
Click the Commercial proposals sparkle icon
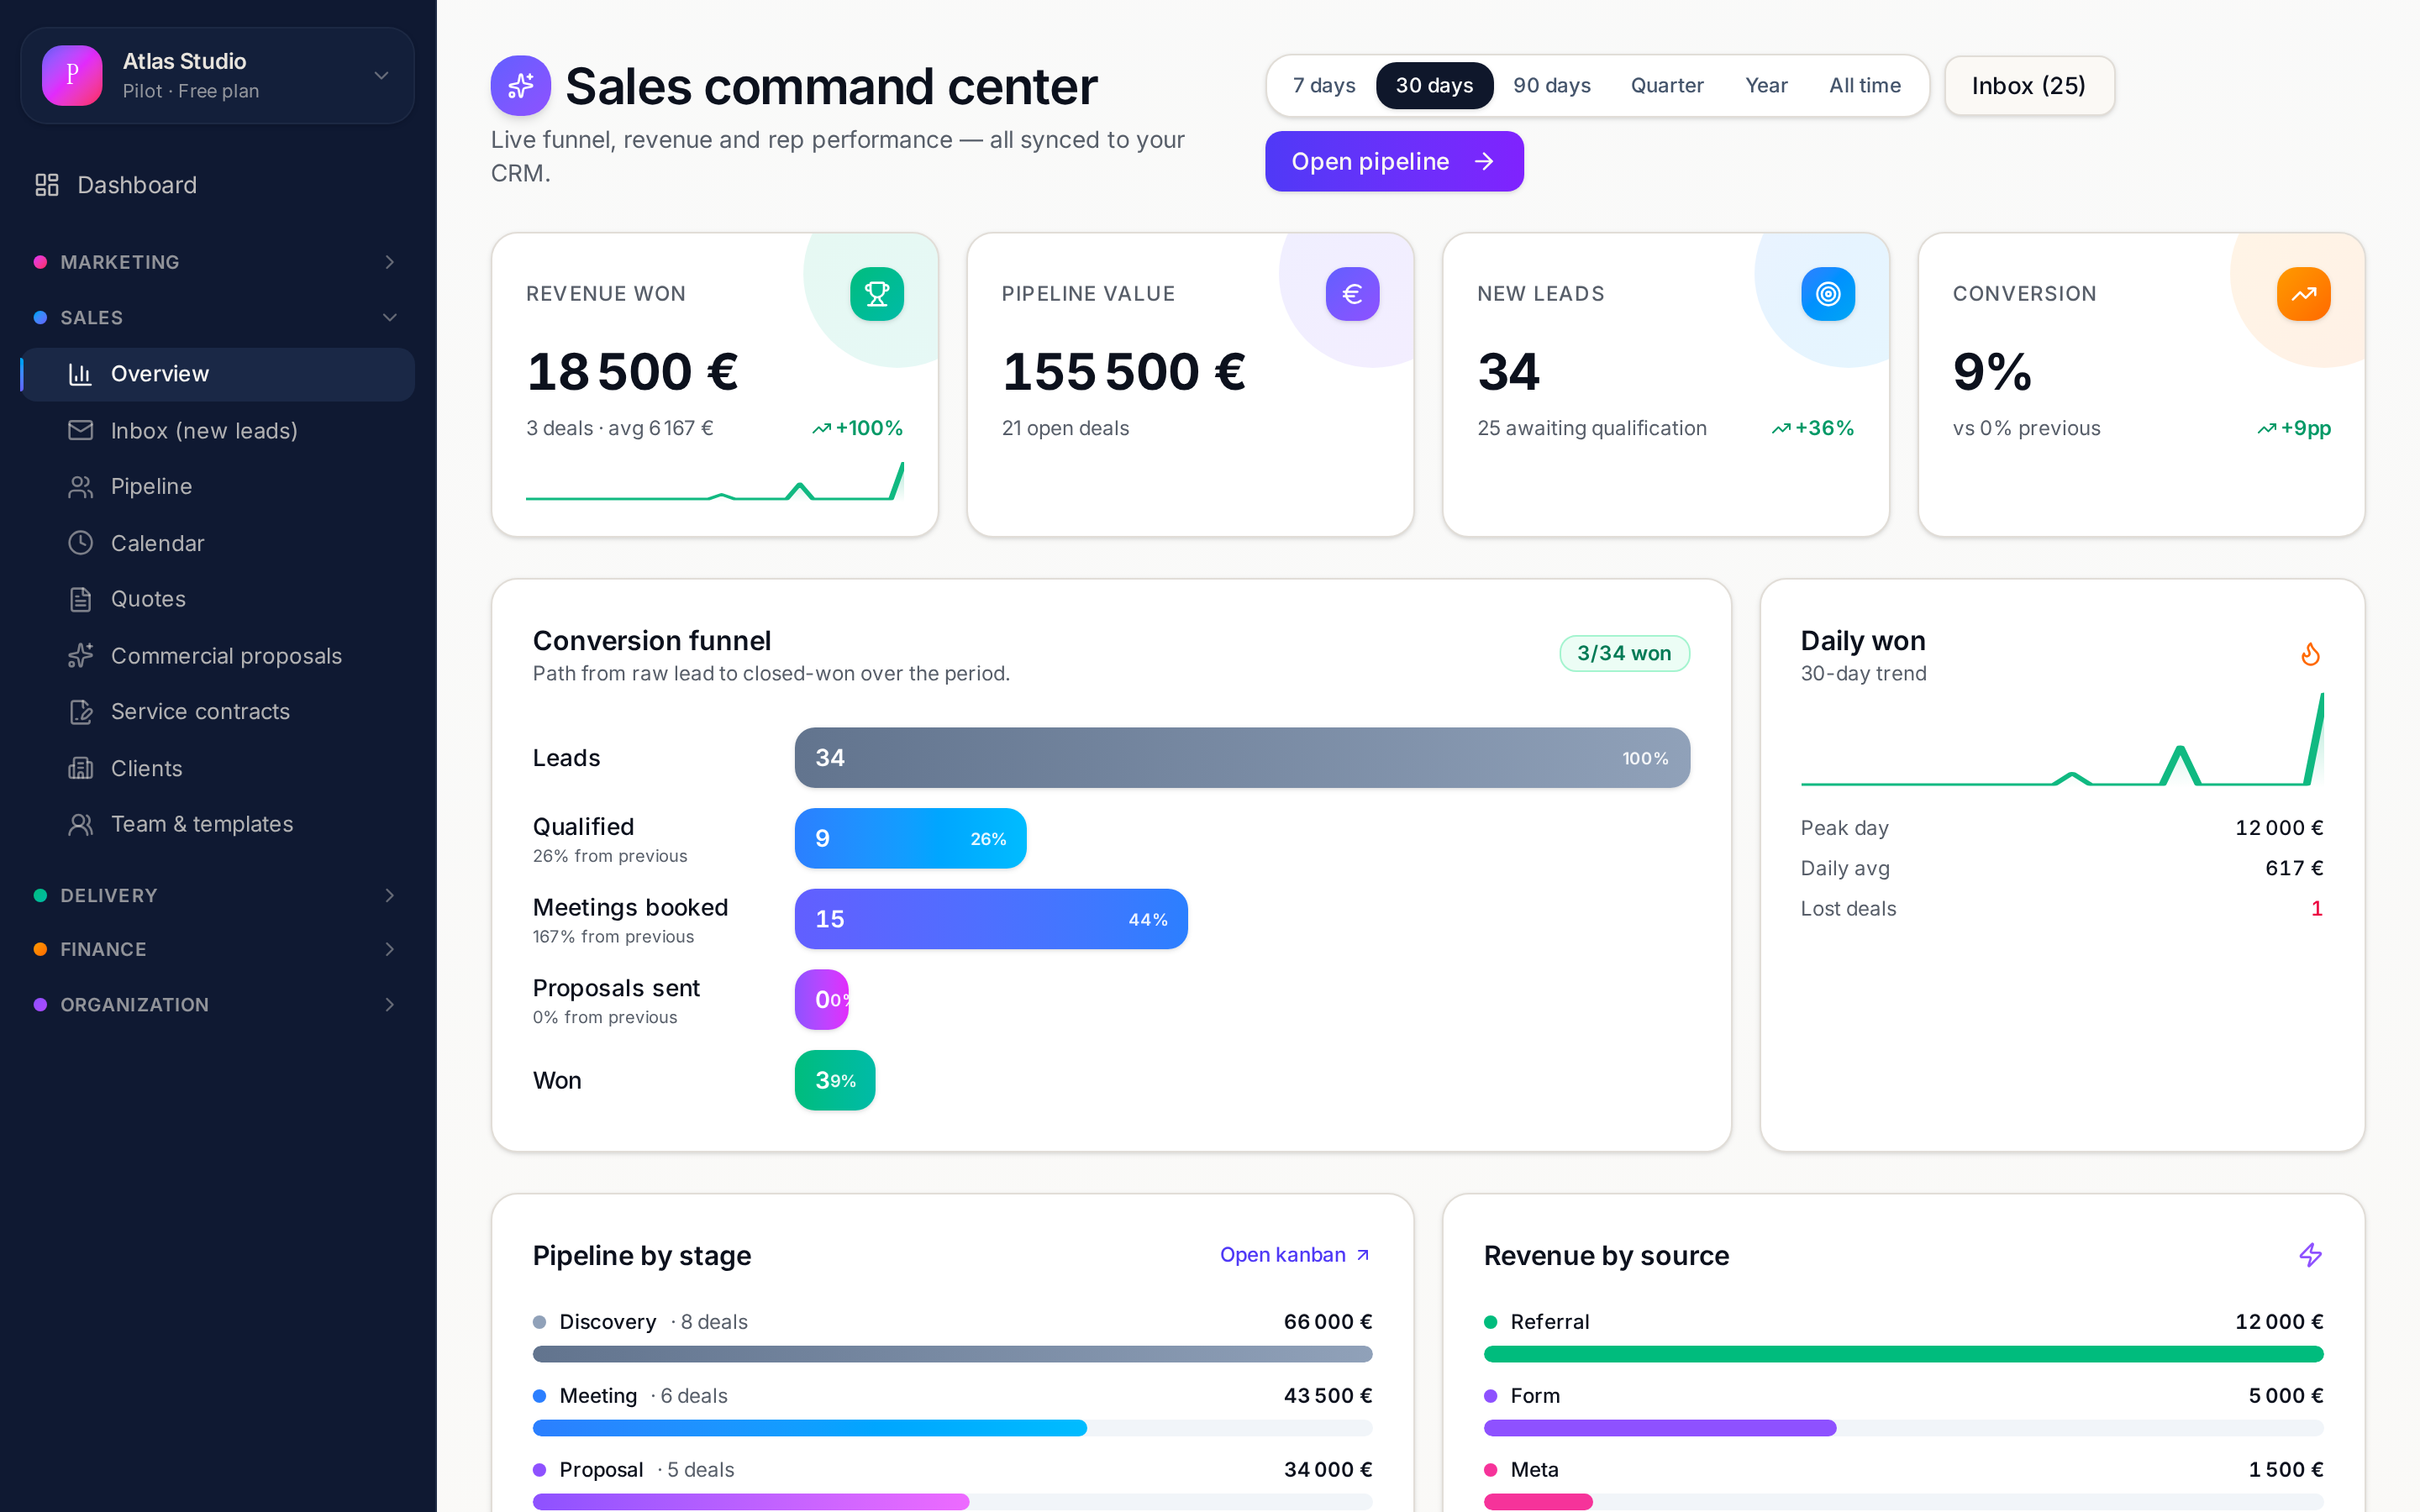[x=80, y=656]
